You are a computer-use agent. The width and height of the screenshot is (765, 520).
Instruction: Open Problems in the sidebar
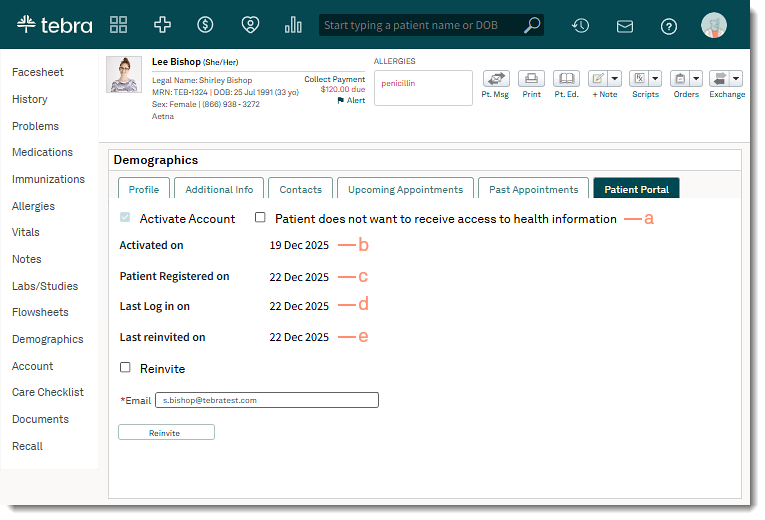[36, 126]
